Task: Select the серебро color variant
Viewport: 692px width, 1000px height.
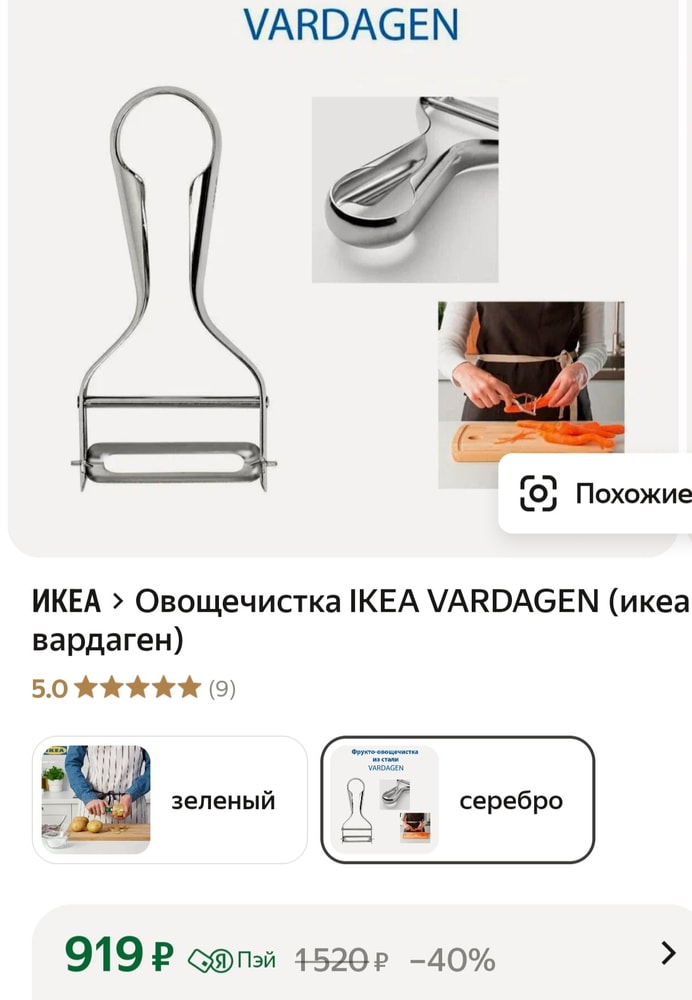Action: tap(458, 800)
